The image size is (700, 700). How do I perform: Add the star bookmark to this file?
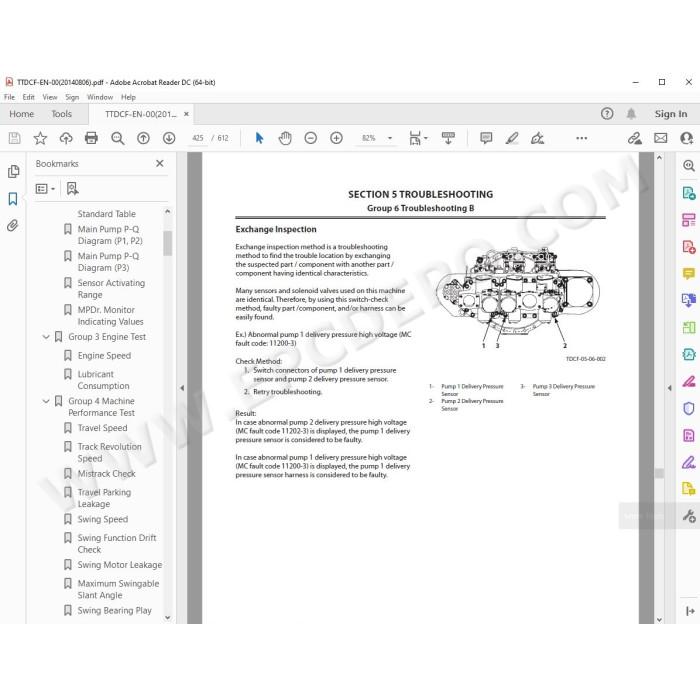(40, 138)
